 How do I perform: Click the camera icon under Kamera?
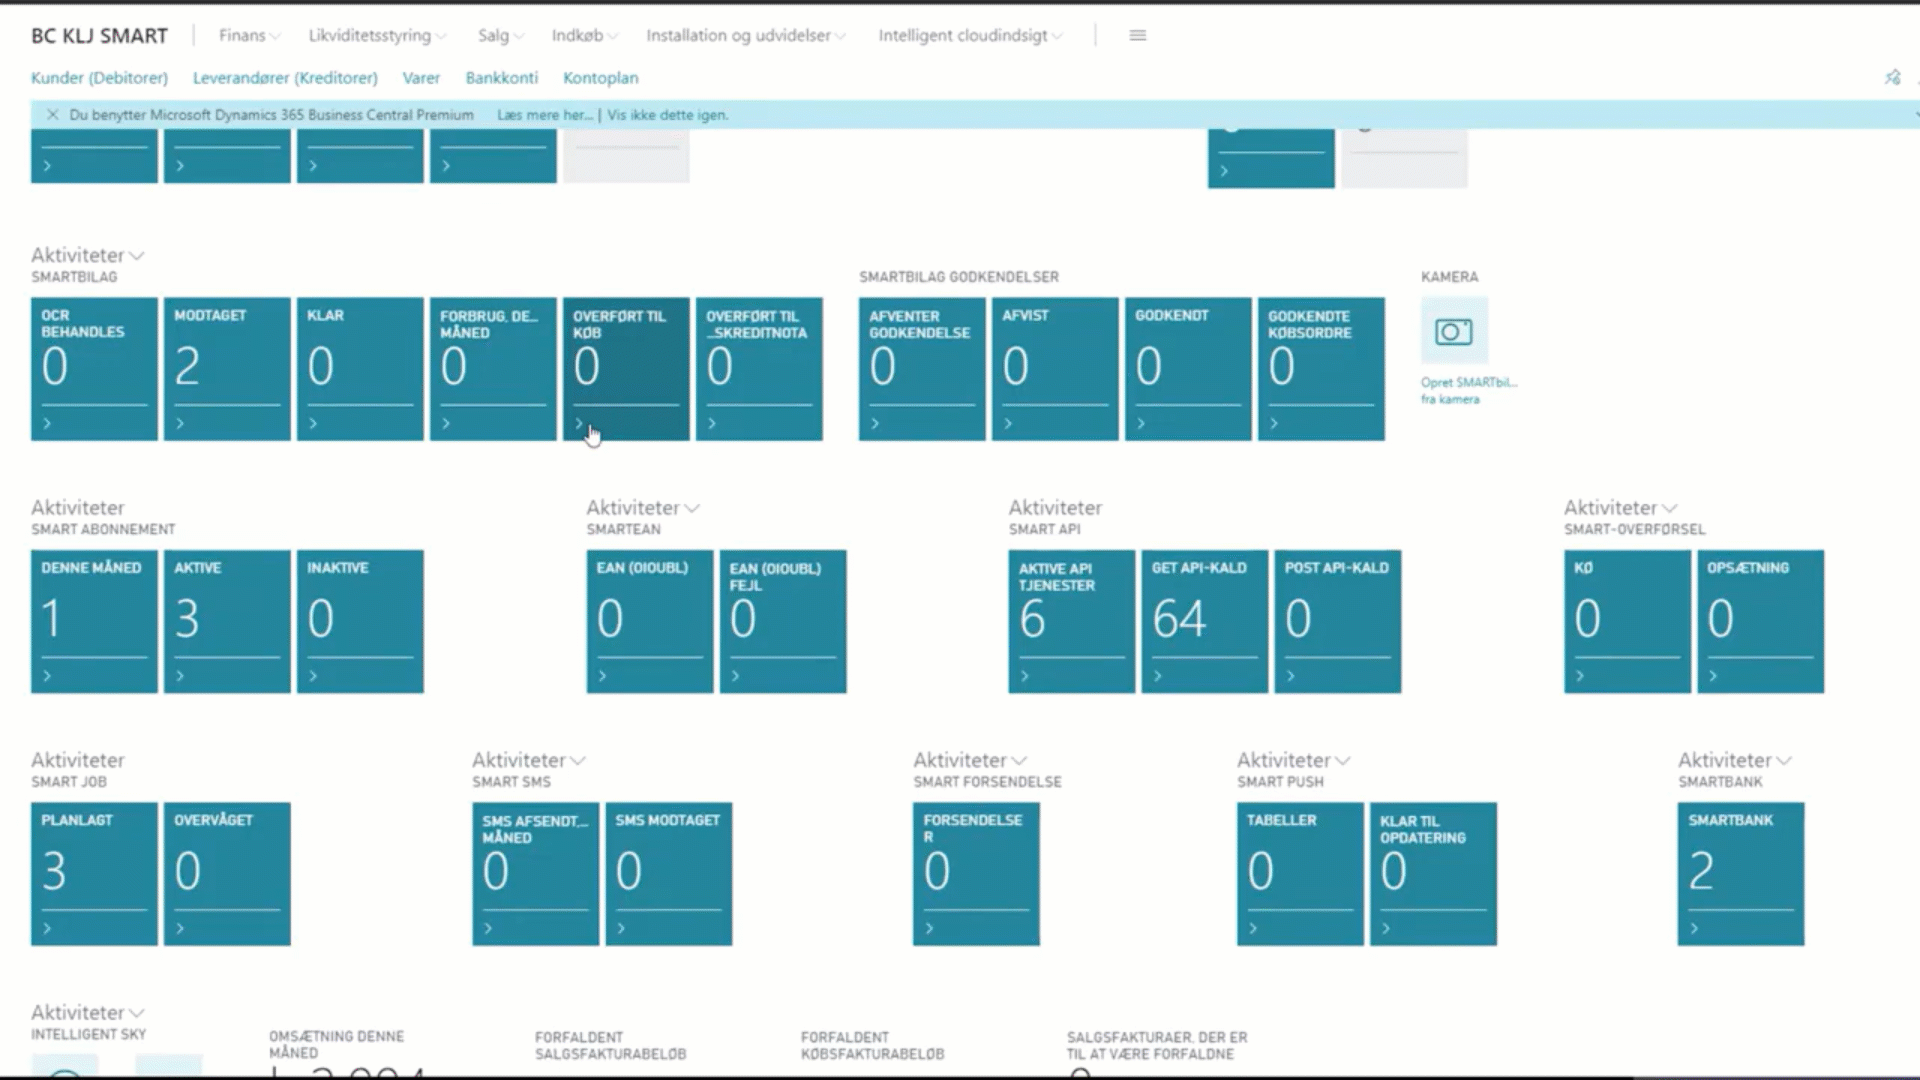[1453, 331]
